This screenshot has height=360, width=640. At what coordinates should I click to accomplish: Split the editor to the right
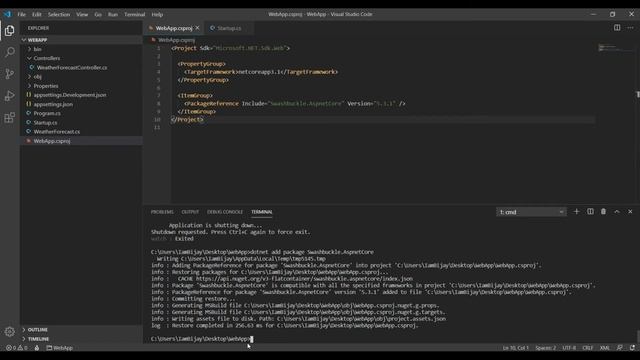[617, 28]
